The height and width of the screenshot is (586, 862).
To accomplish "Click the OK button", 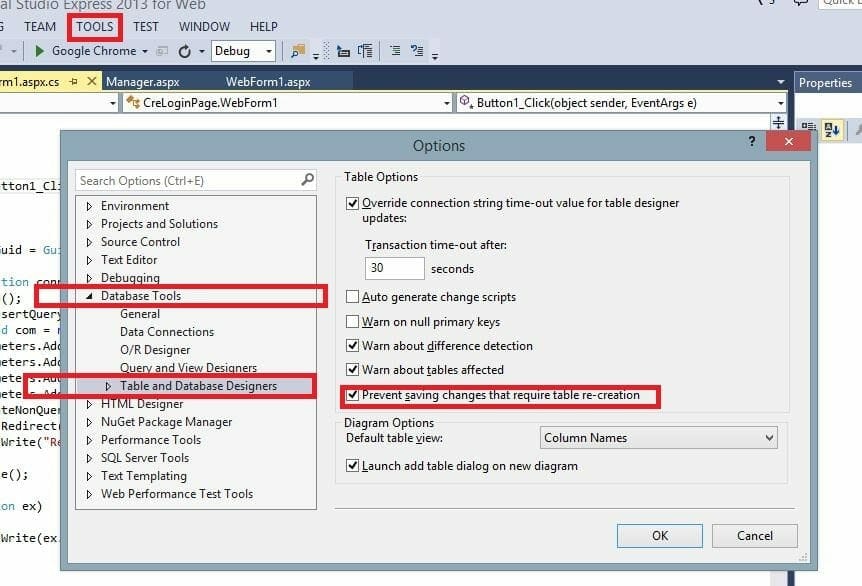I will coord(659,535).
